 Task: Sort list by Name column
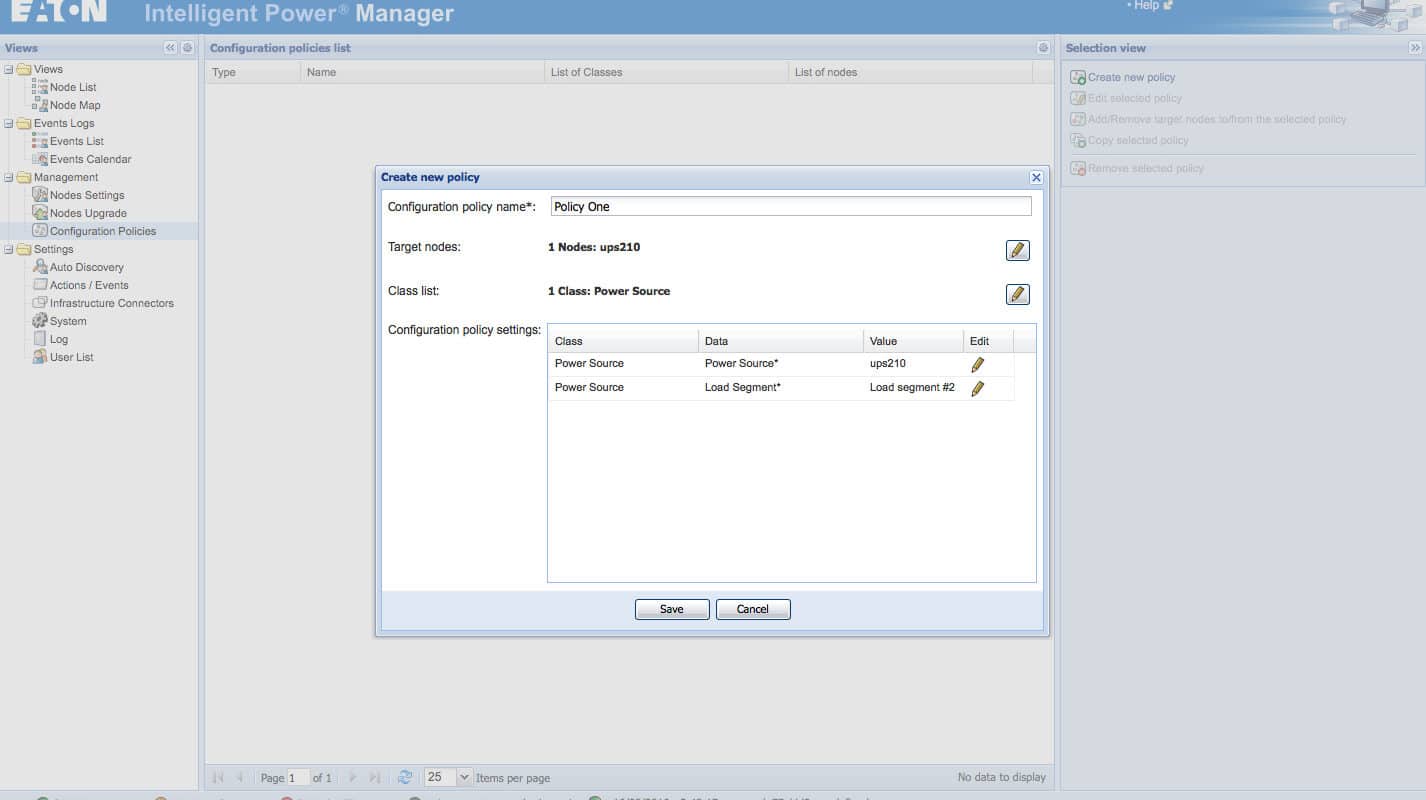click(422, 72)
